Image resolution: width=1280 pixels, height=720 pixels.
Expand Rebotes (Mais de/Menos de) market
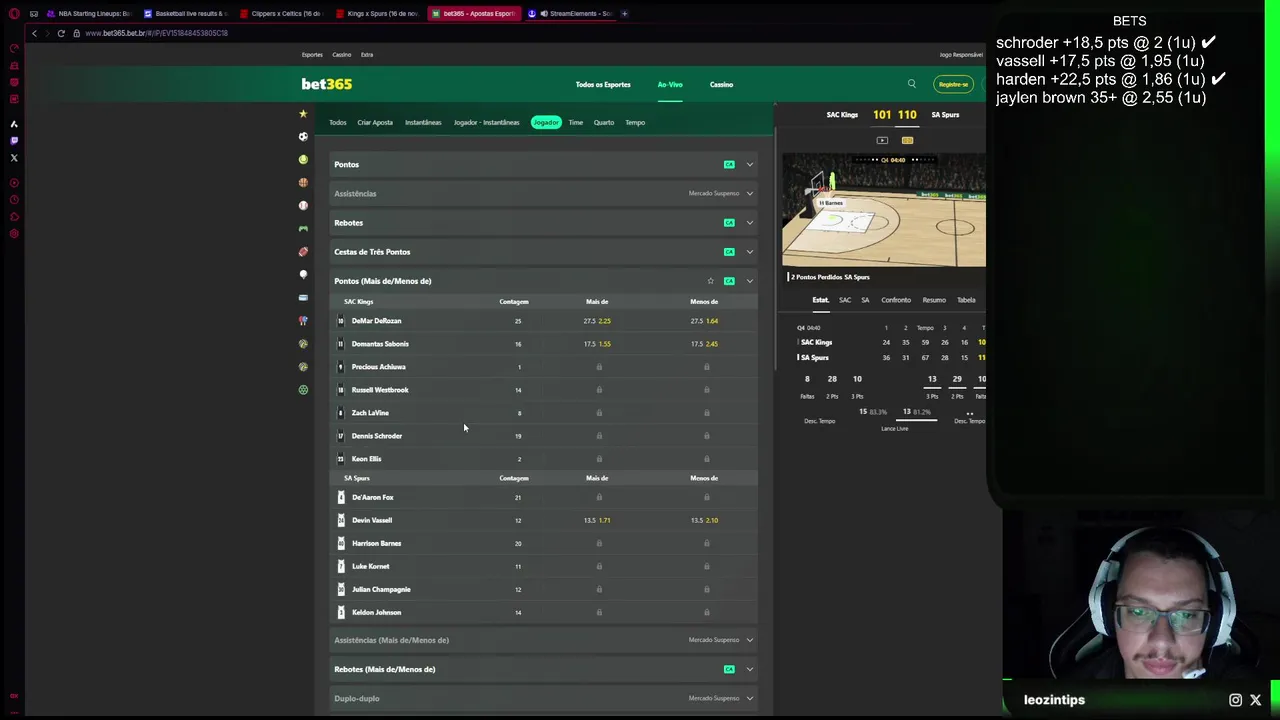click(544, 669)
